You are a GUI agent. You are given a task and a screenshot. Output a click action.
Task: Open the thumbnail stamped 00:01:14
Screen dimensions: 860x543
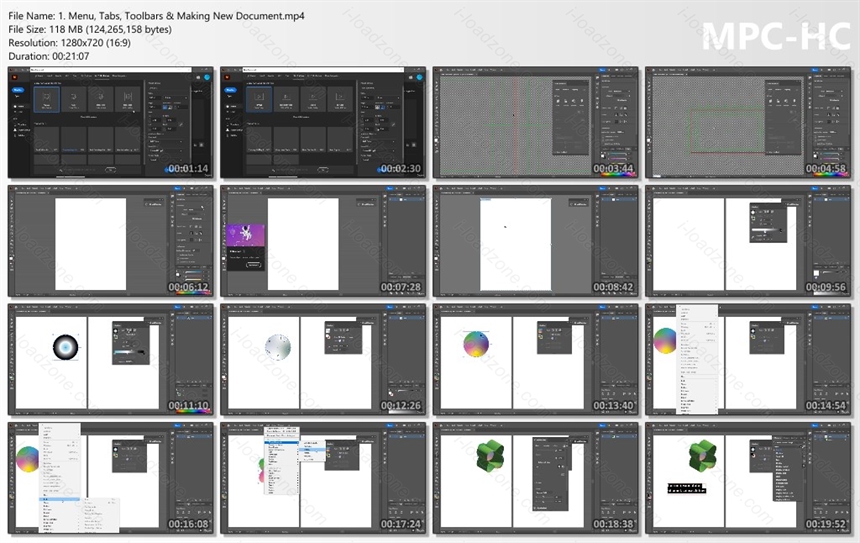coord(111,122)
